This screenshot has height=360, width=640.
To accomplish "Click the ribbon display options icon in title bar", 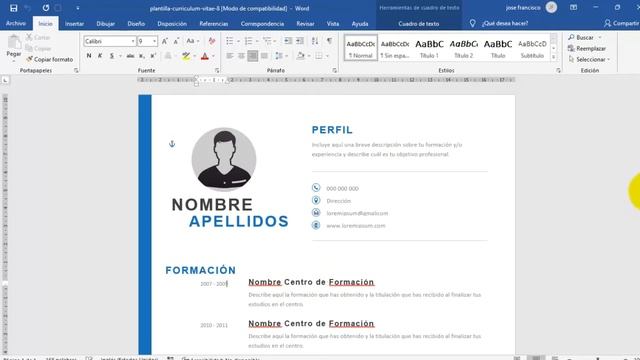I will point(573,7).
